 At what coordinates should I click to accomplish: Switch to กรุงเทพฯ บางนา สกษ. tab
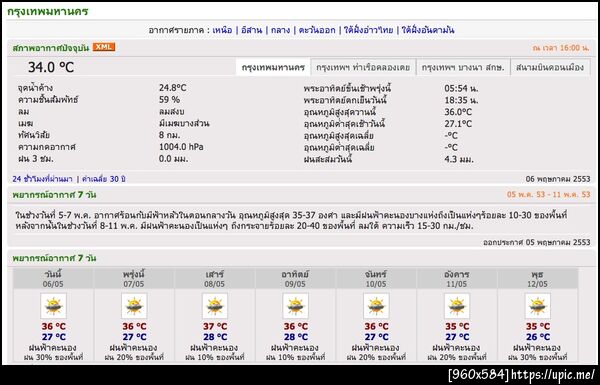[x=463, y=67]
